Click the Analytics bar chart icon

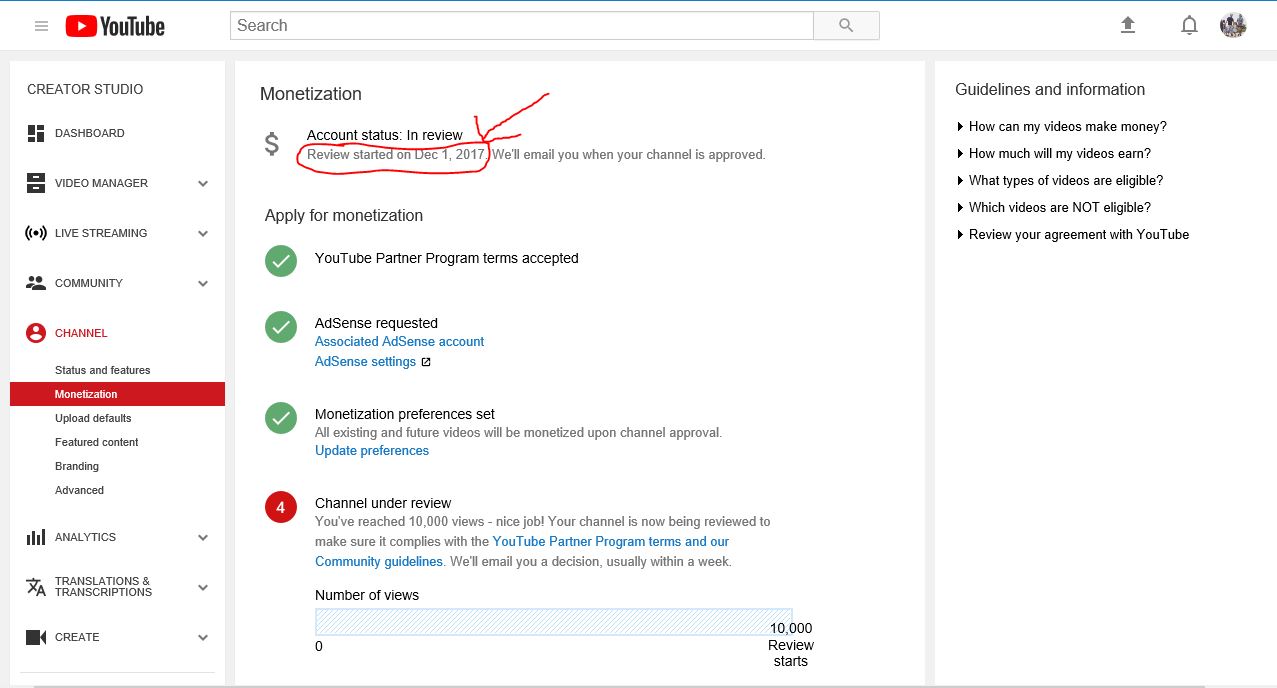coord(36,537)
